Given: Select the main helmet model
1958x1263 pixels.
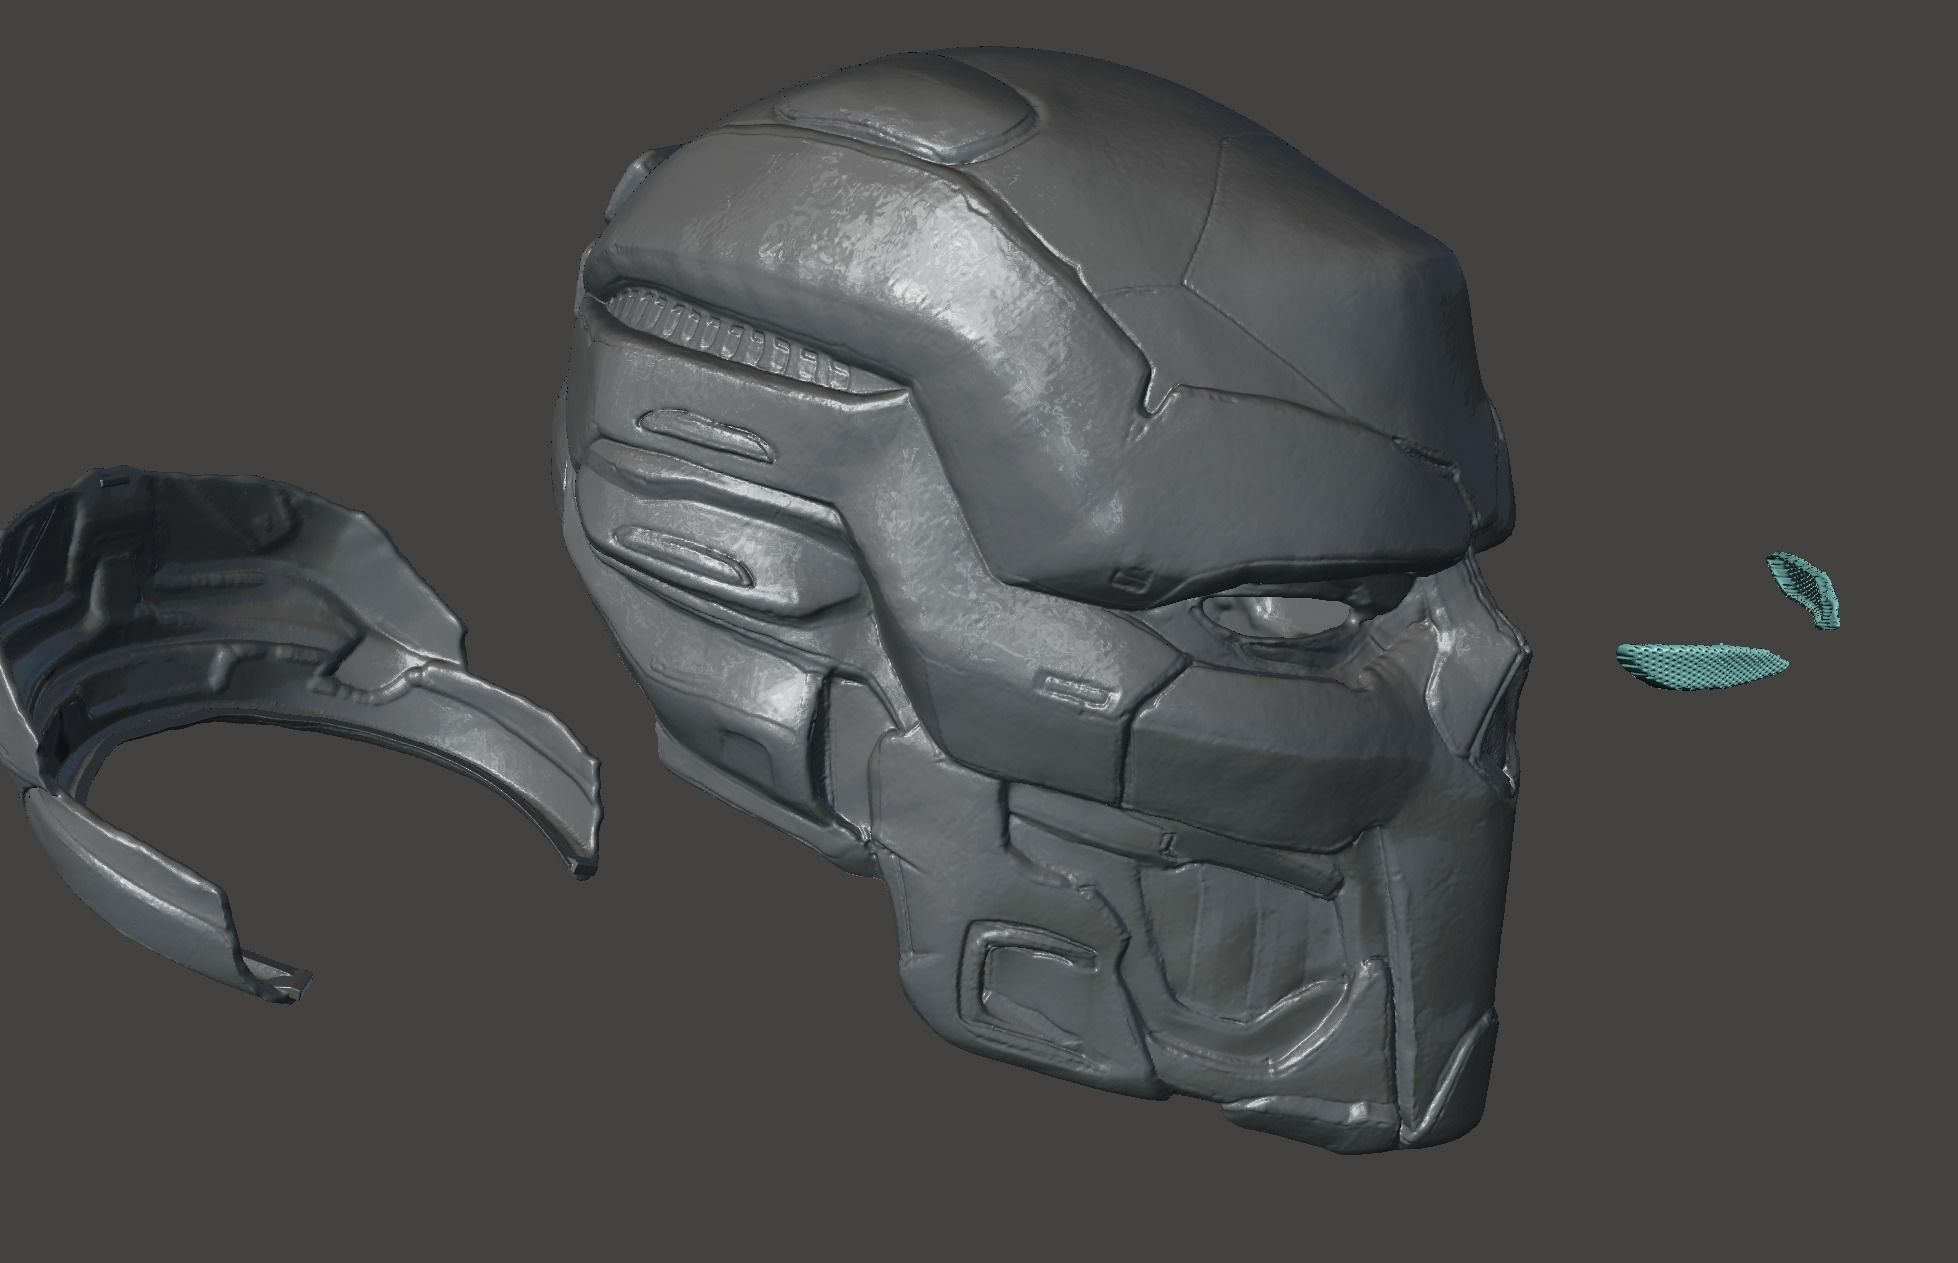Looking at the screenshot, I should 1040,600.
